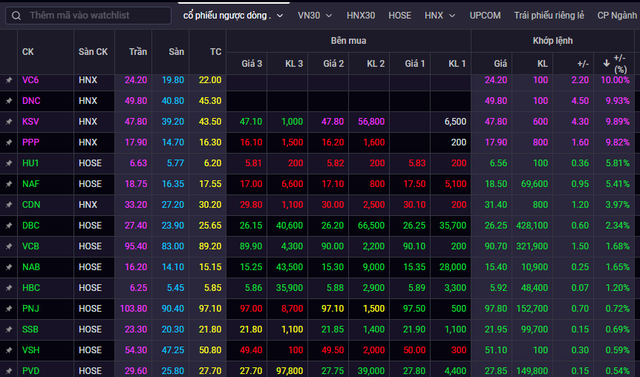
Task: Switch to the HNX30 tab
Action: (361, 16)
